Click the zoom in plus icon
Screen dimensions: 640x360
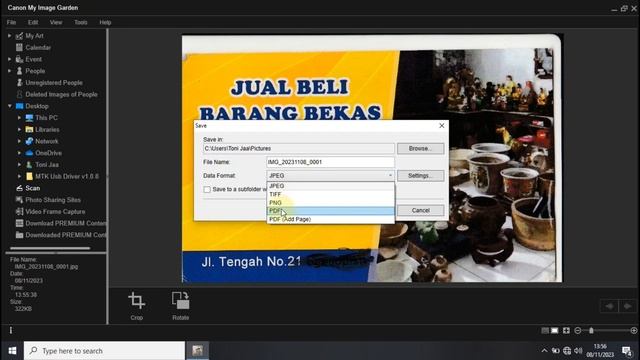click(x=634, y=331)
